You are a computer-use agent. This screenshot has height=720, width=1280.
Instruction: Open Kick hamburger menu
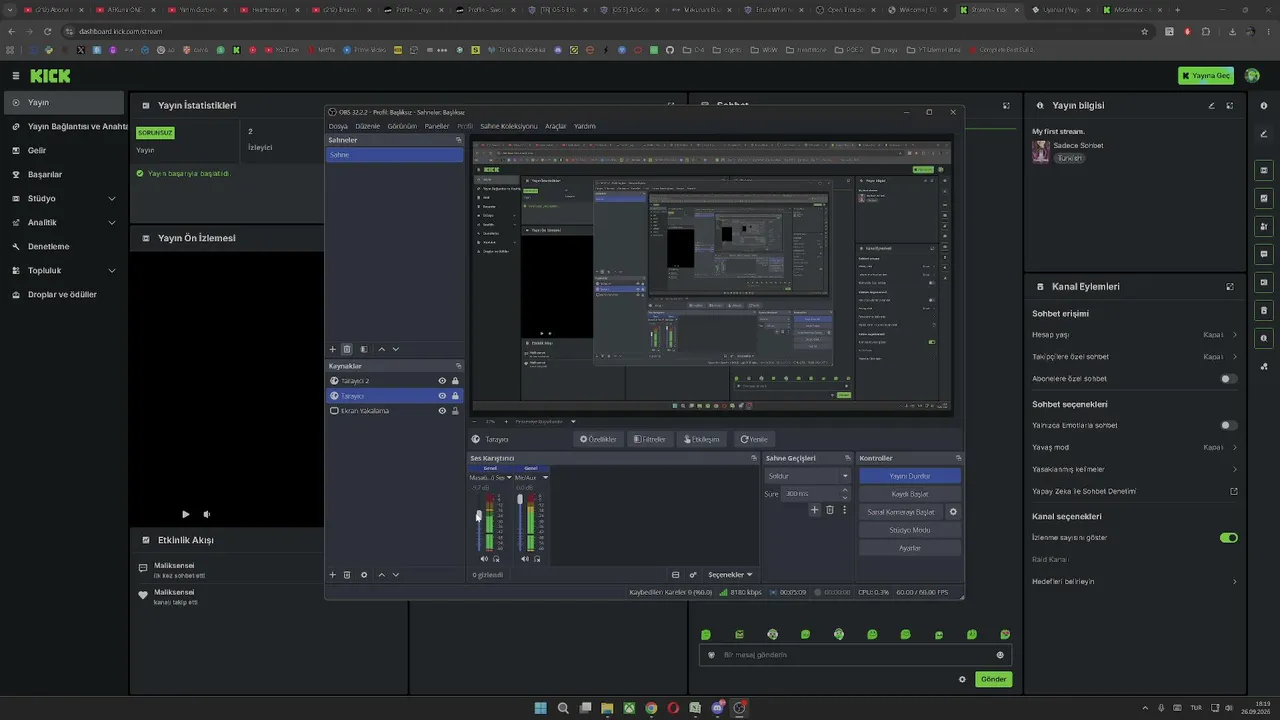(16, 76)
